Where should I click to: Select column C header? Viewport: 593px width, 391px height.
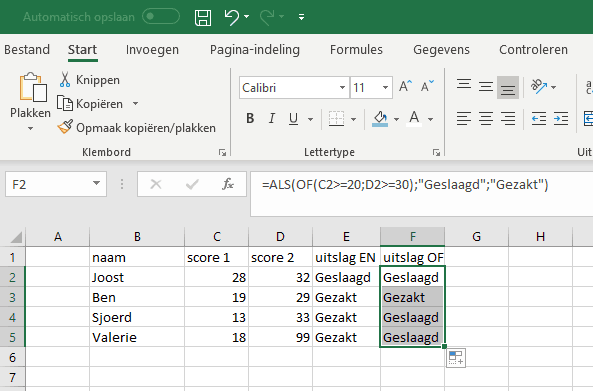pos(216,237)
